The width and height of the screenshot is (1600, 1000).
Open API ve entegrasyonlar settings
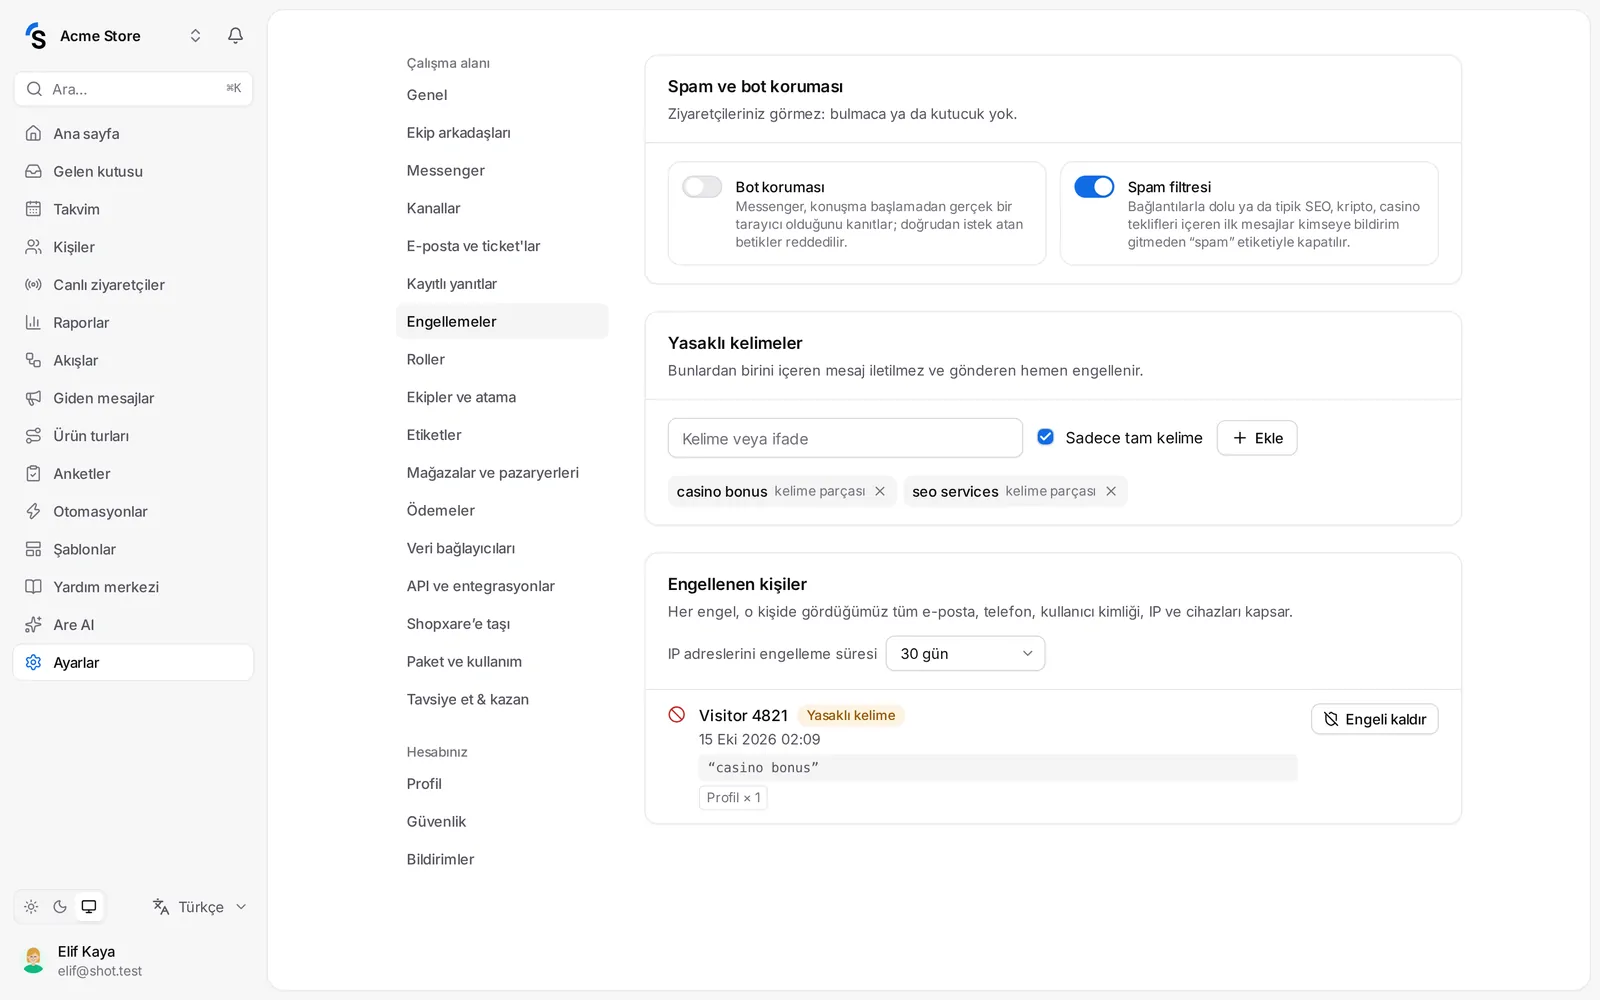point(502,586)
